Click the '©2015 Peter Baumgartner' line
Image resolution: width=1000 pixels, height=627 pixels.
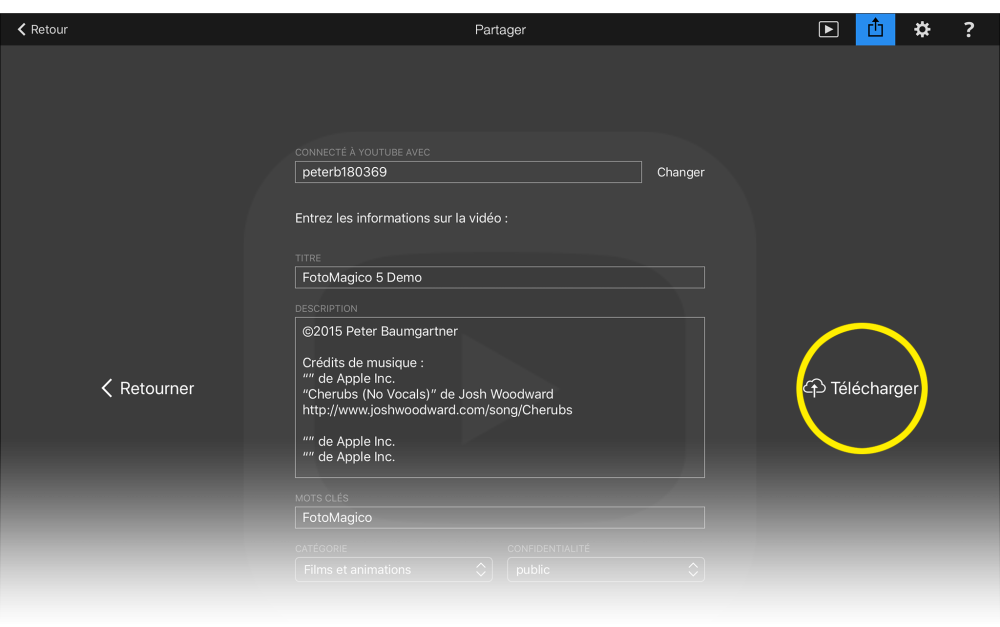[379, 332]
